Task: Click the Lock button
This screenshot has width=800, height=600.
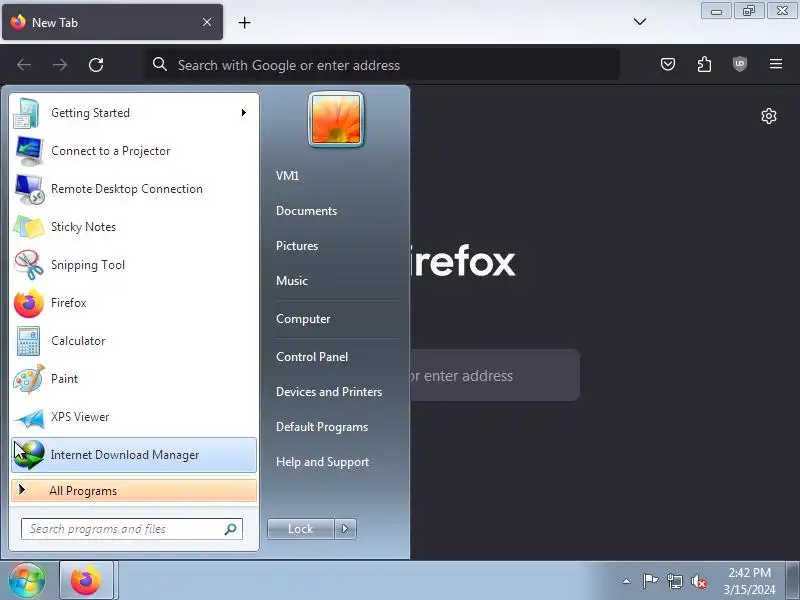Action: point(301,529)
